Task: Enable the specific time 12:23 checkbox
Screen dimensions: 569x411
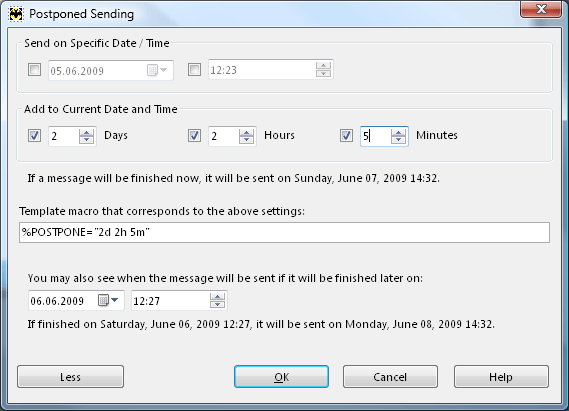Action: tap(195, 69)
